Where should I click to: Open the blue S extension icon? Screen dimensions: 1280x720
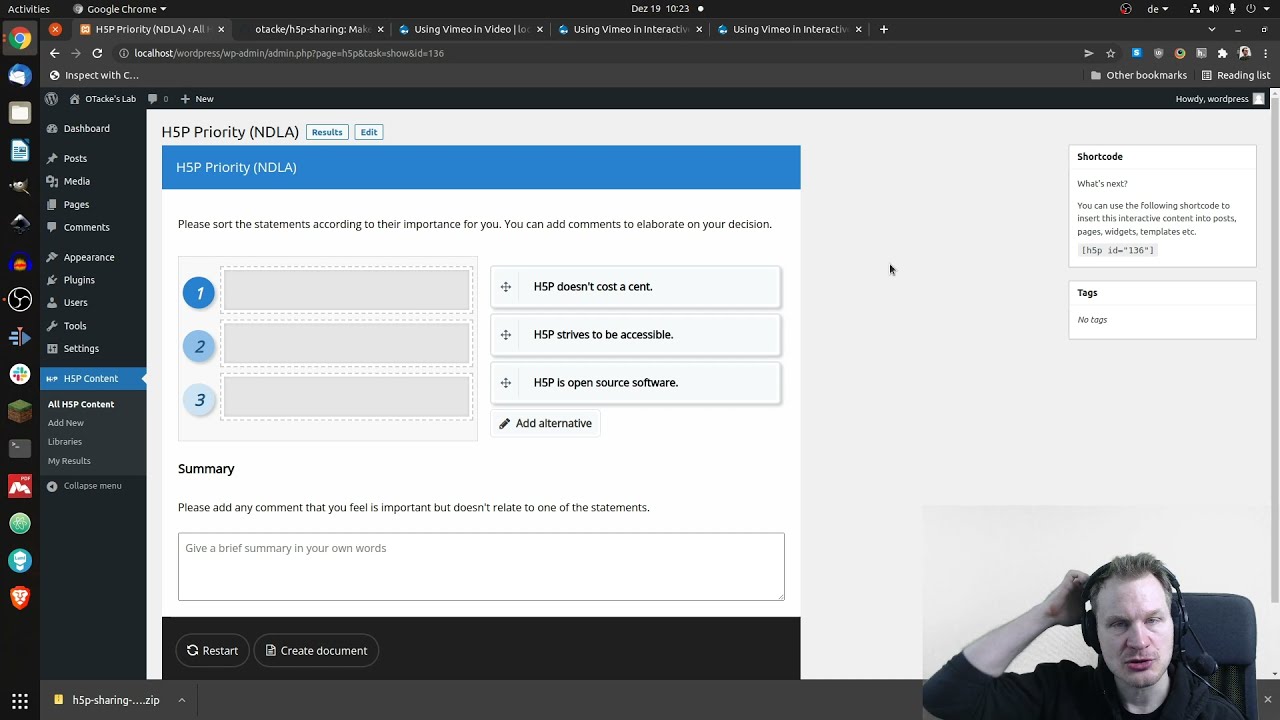pyautogui.click(x=1137, y=53)
